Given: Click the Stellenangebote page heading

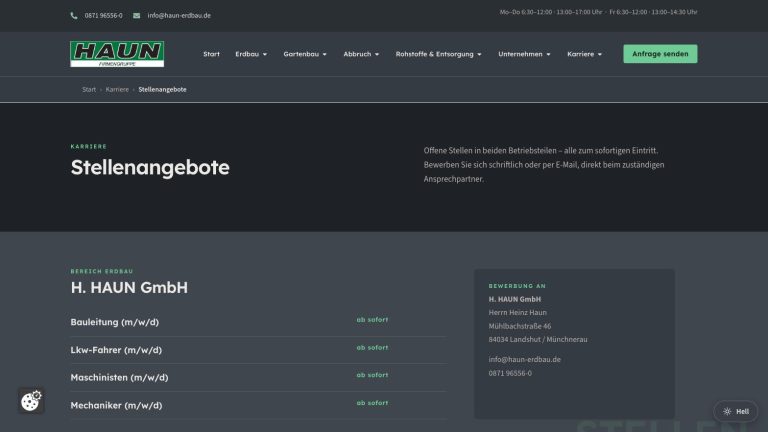Looking at the screenshot, I should click(150, 168).
